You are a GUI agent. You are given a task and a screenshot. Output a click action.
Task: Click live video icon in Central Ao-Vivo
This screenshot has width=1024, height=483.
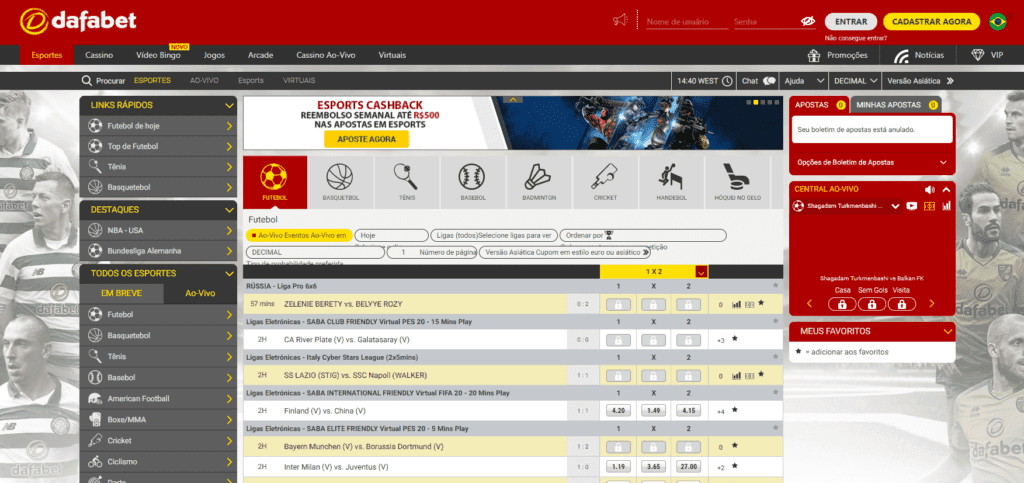[912, 206]
